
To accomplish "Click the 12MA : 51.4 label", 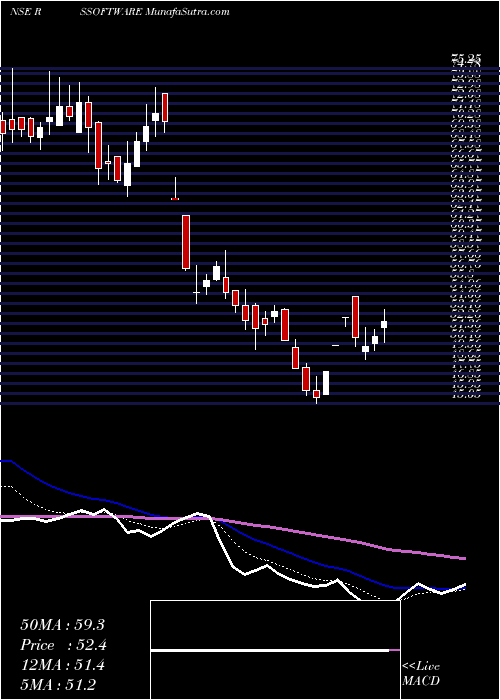I will pos(62,665).
